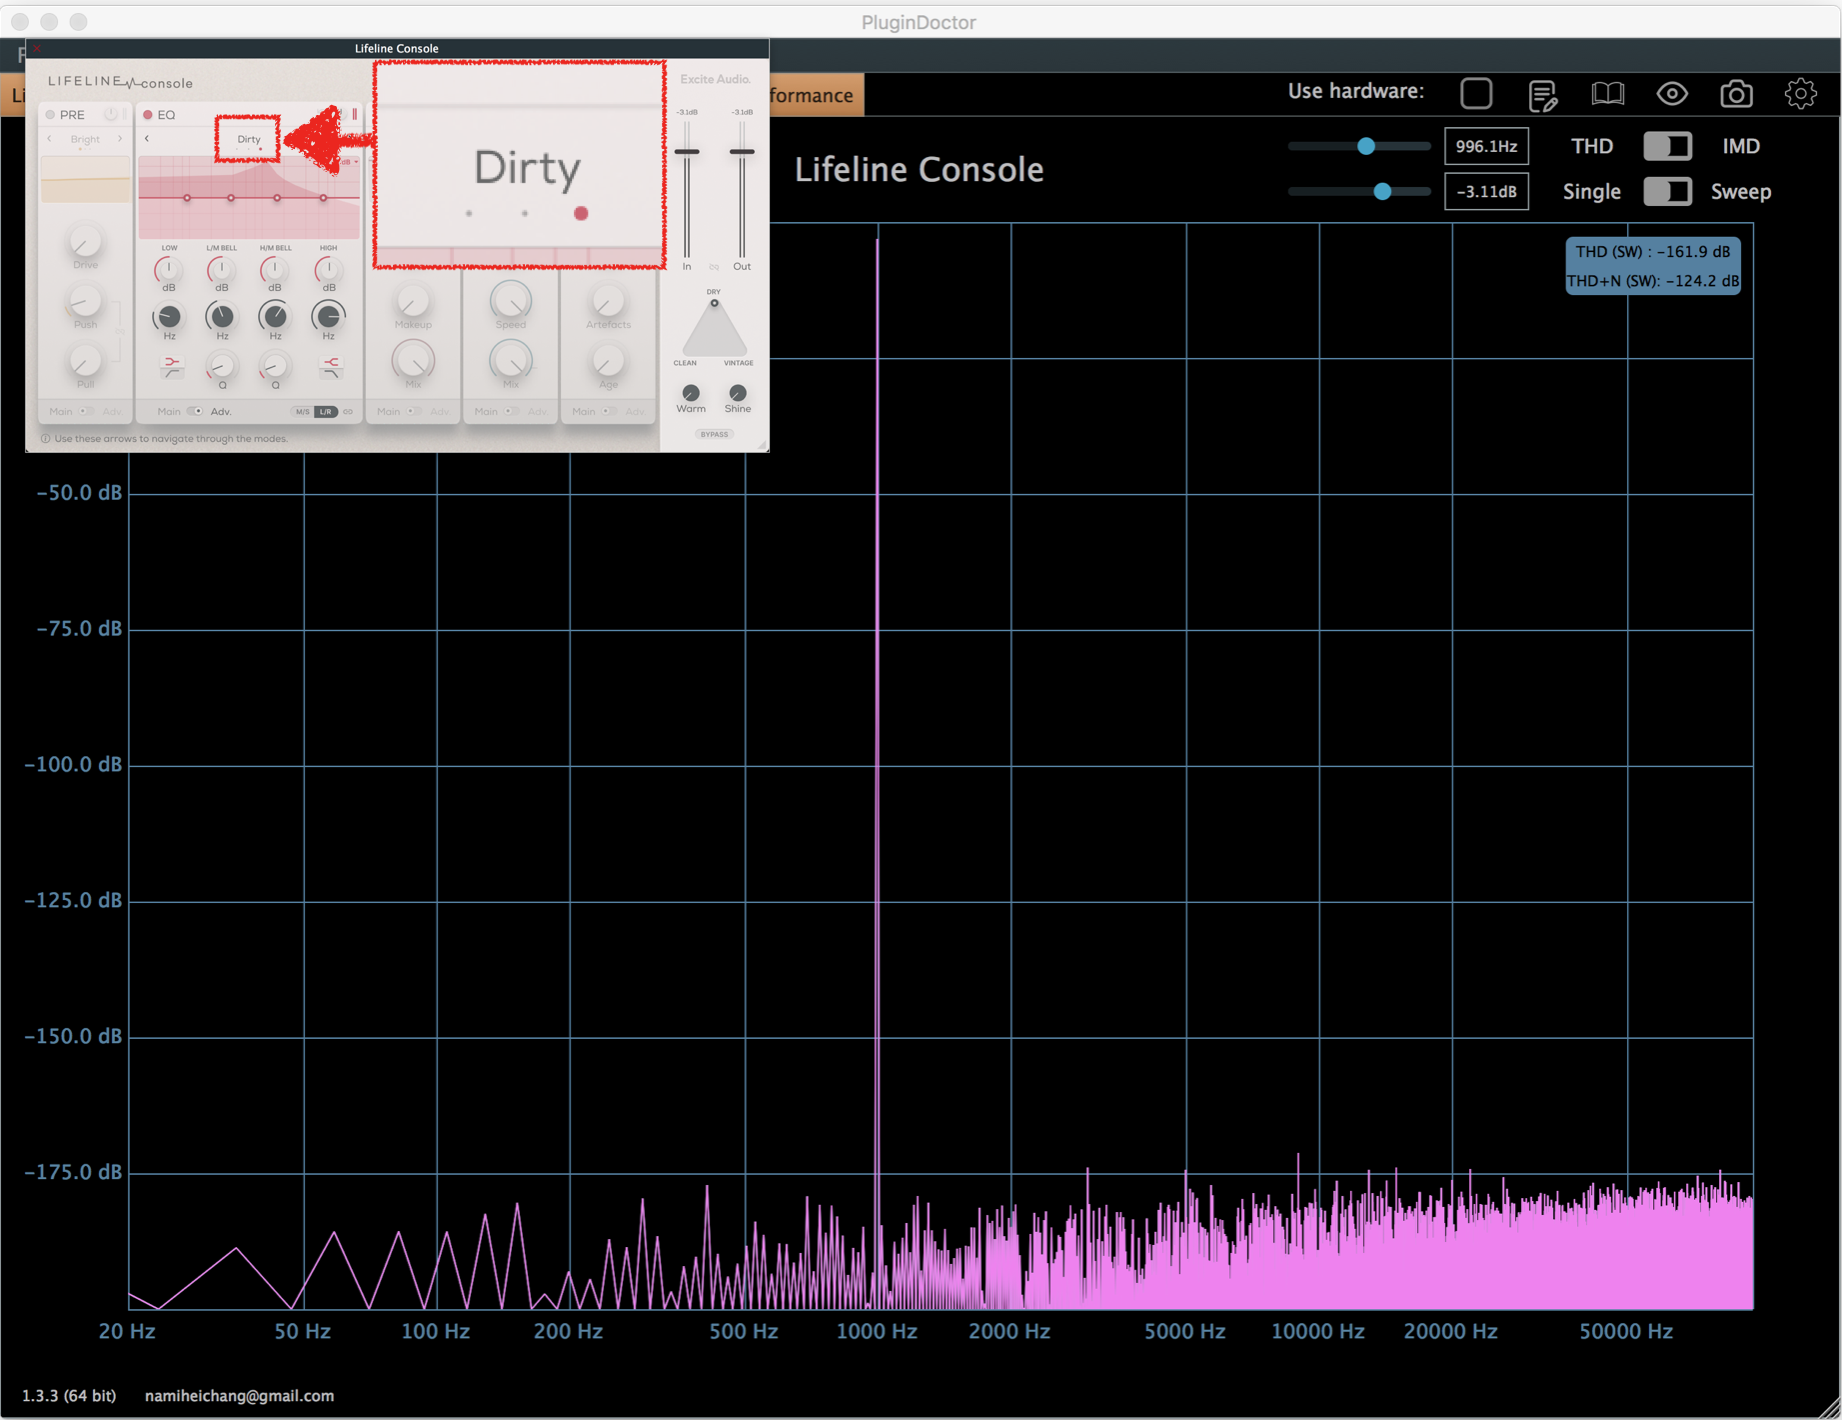This screenshot has height=1420, width=1842.
Task: Click the 996.1Hz frequency field
Action: click(x=1486, y=146)
